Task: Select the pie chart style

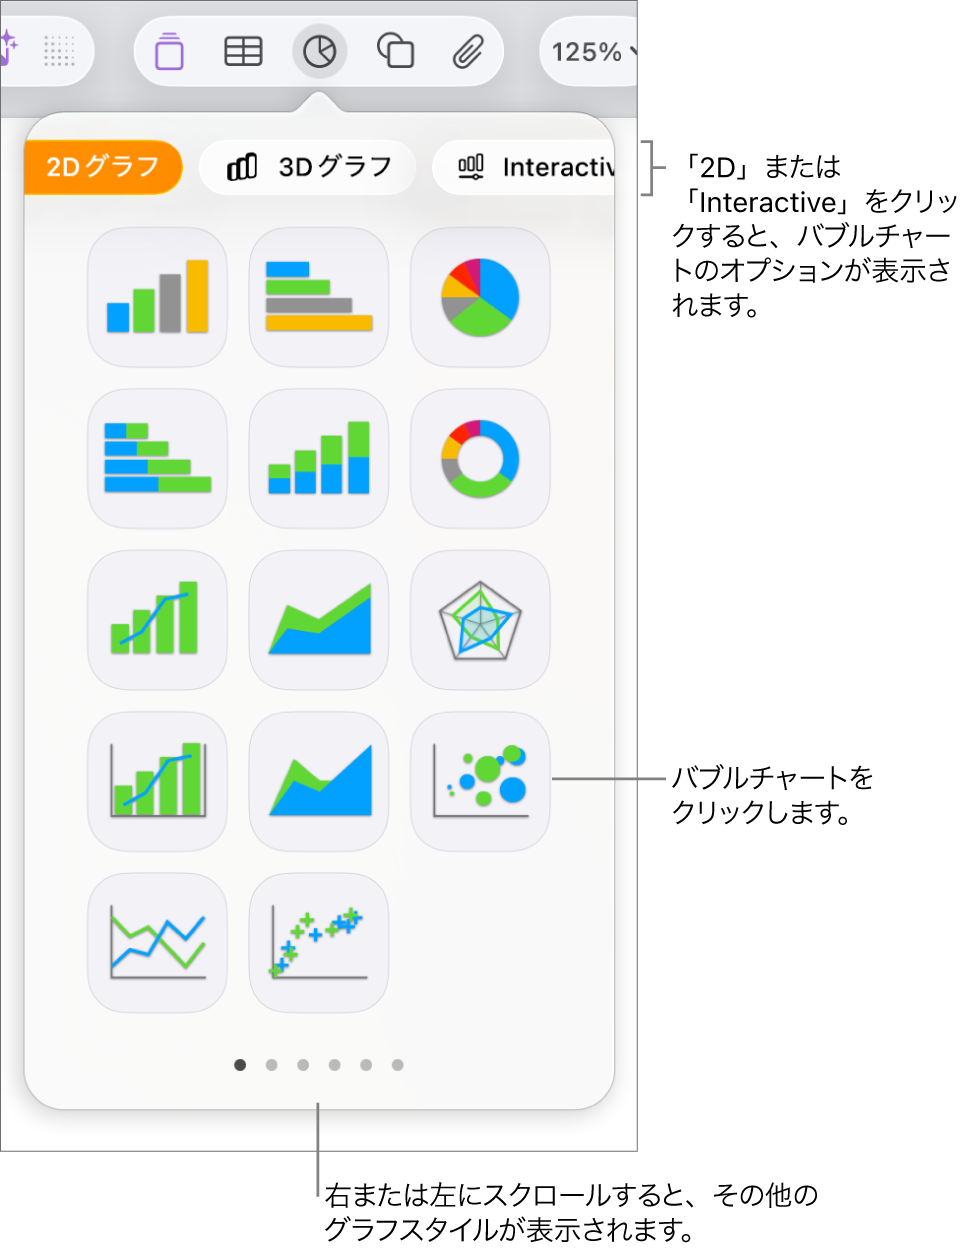Action: tap(480, 297)
